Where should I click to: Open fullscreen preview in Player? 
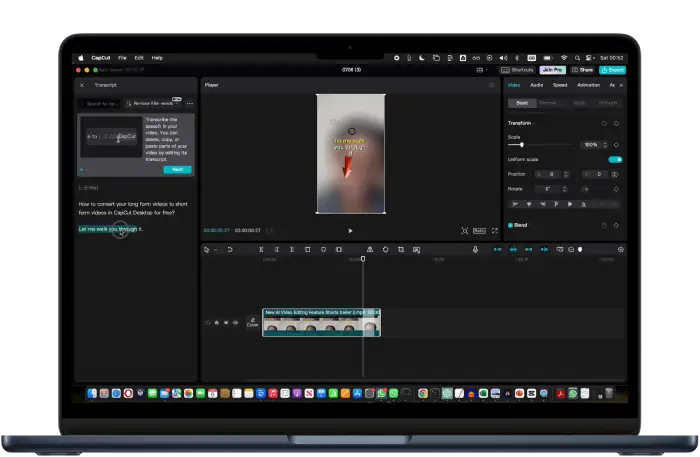coord(494,231)
